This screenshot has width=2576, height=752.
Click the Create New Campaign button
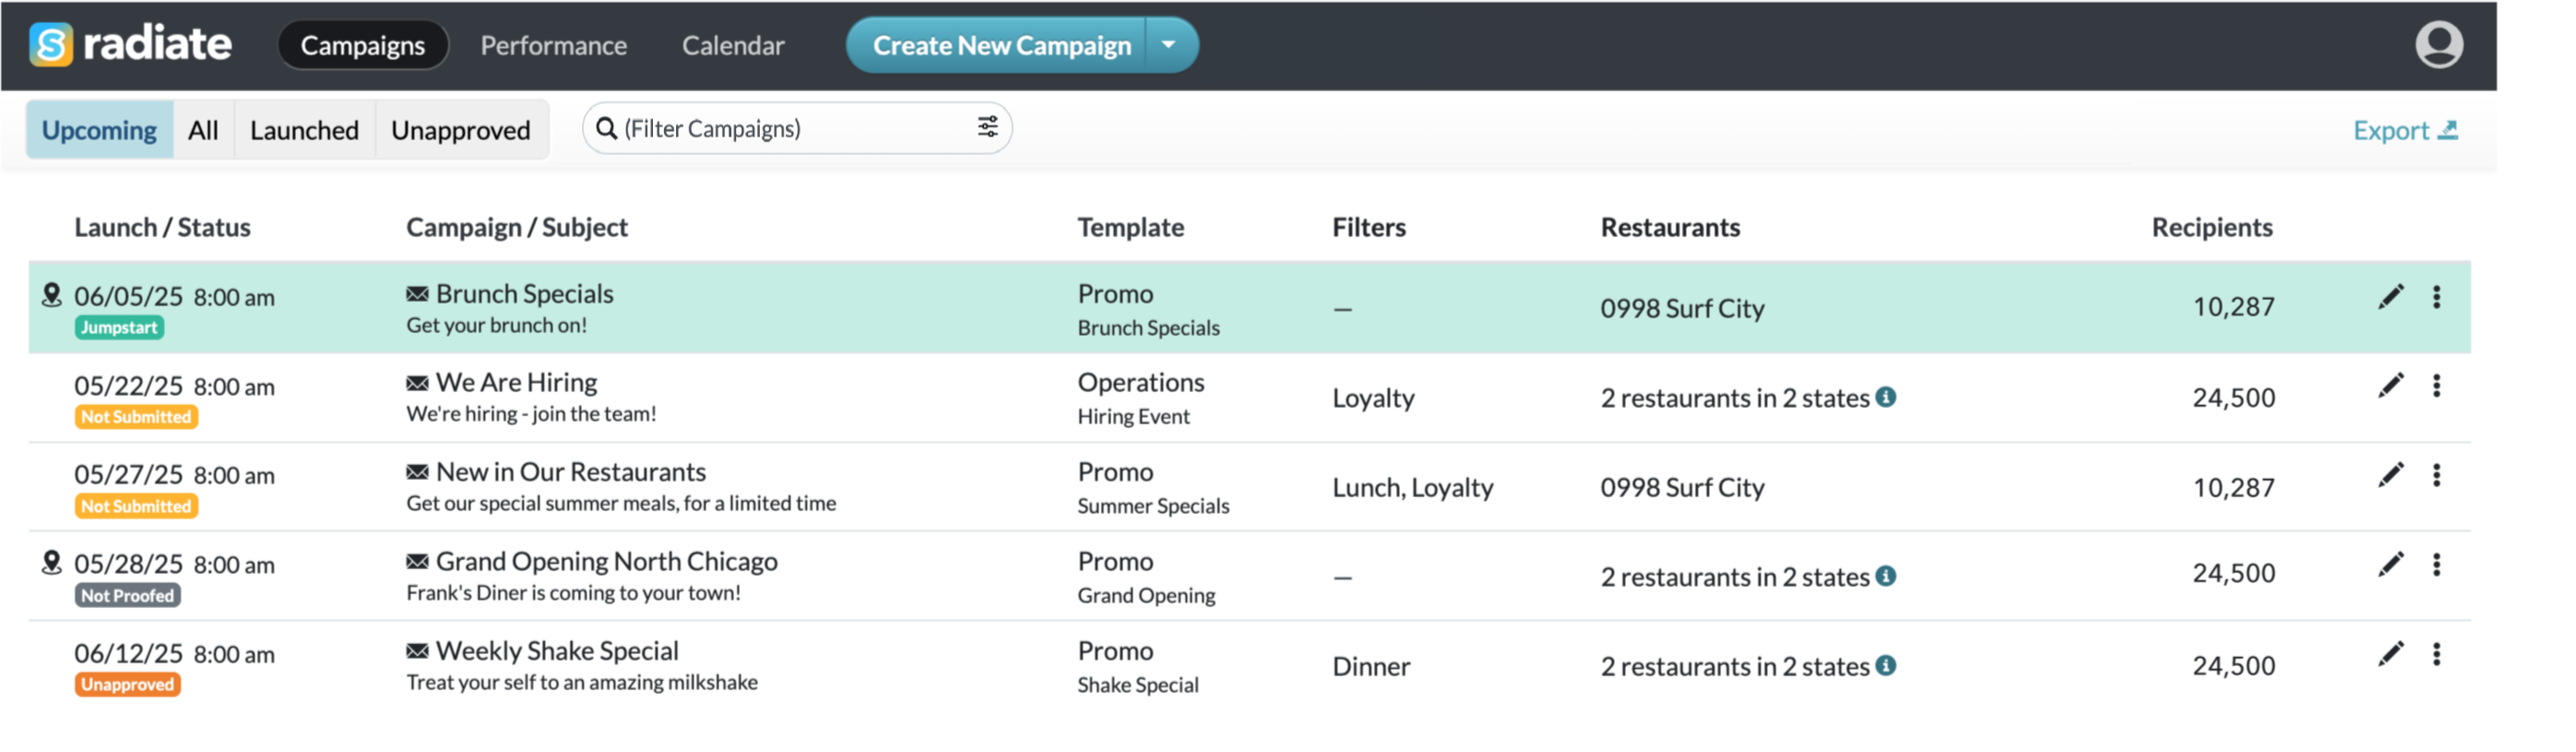[x=1001, y=45]
